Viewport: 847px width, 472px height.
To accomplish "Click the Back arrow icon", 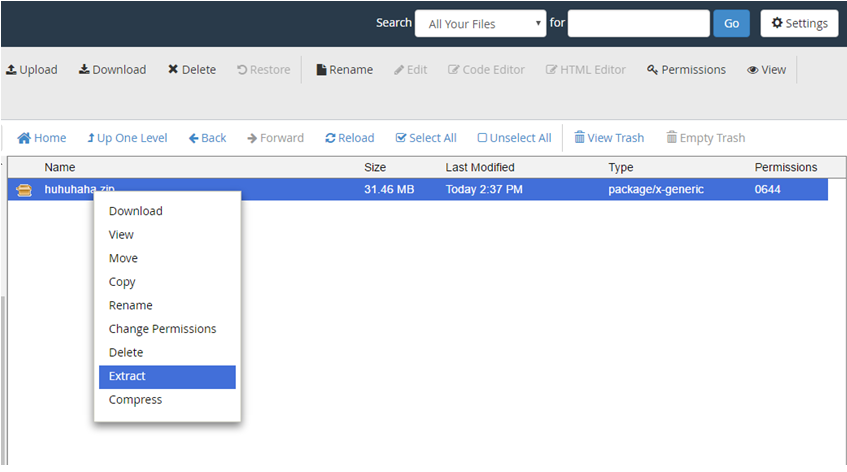I will [x=193, y=139].
